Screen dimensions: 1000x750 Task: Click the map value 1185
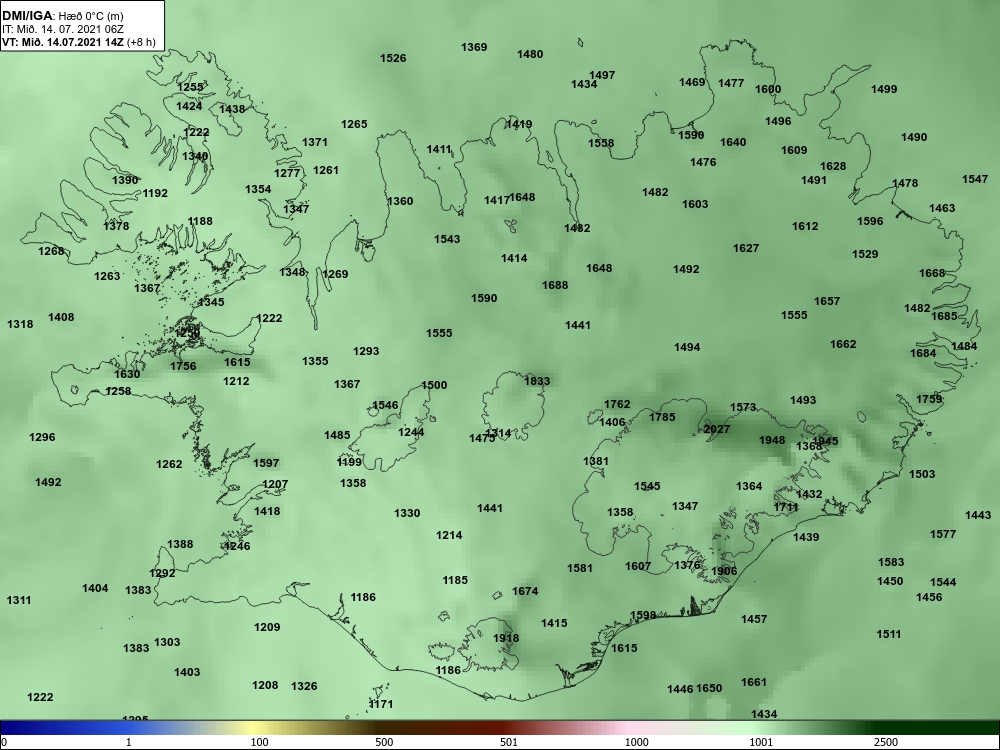click(455, 580)
